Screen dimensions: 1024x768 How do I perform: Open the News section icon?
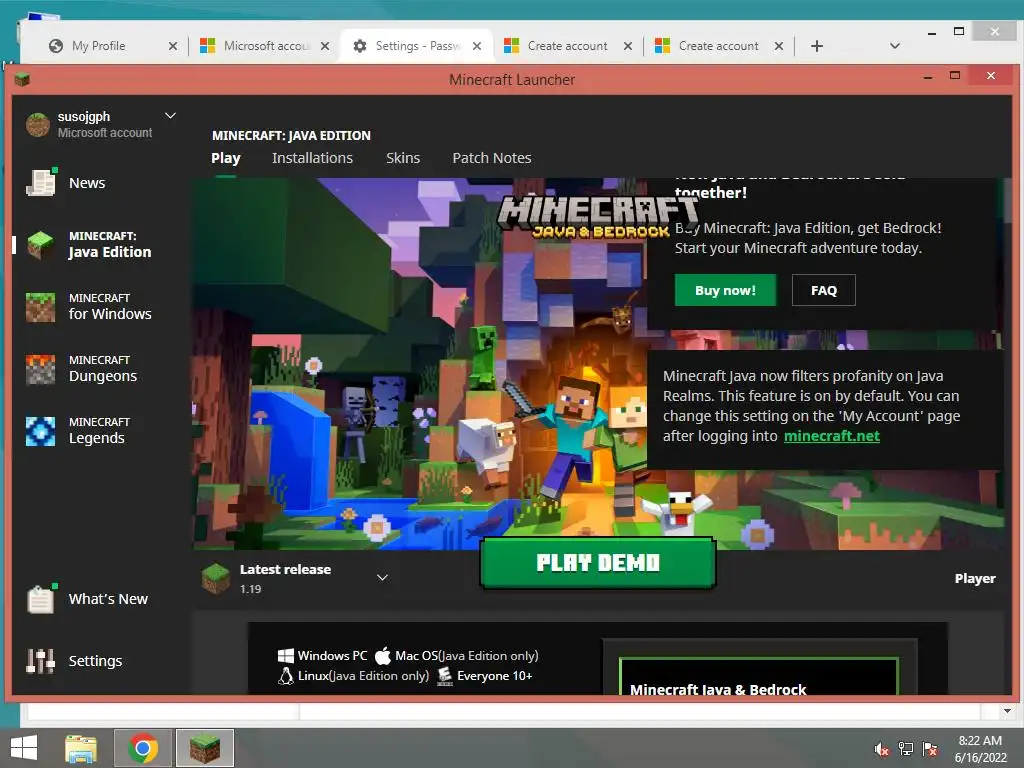(x=40, y=182)
